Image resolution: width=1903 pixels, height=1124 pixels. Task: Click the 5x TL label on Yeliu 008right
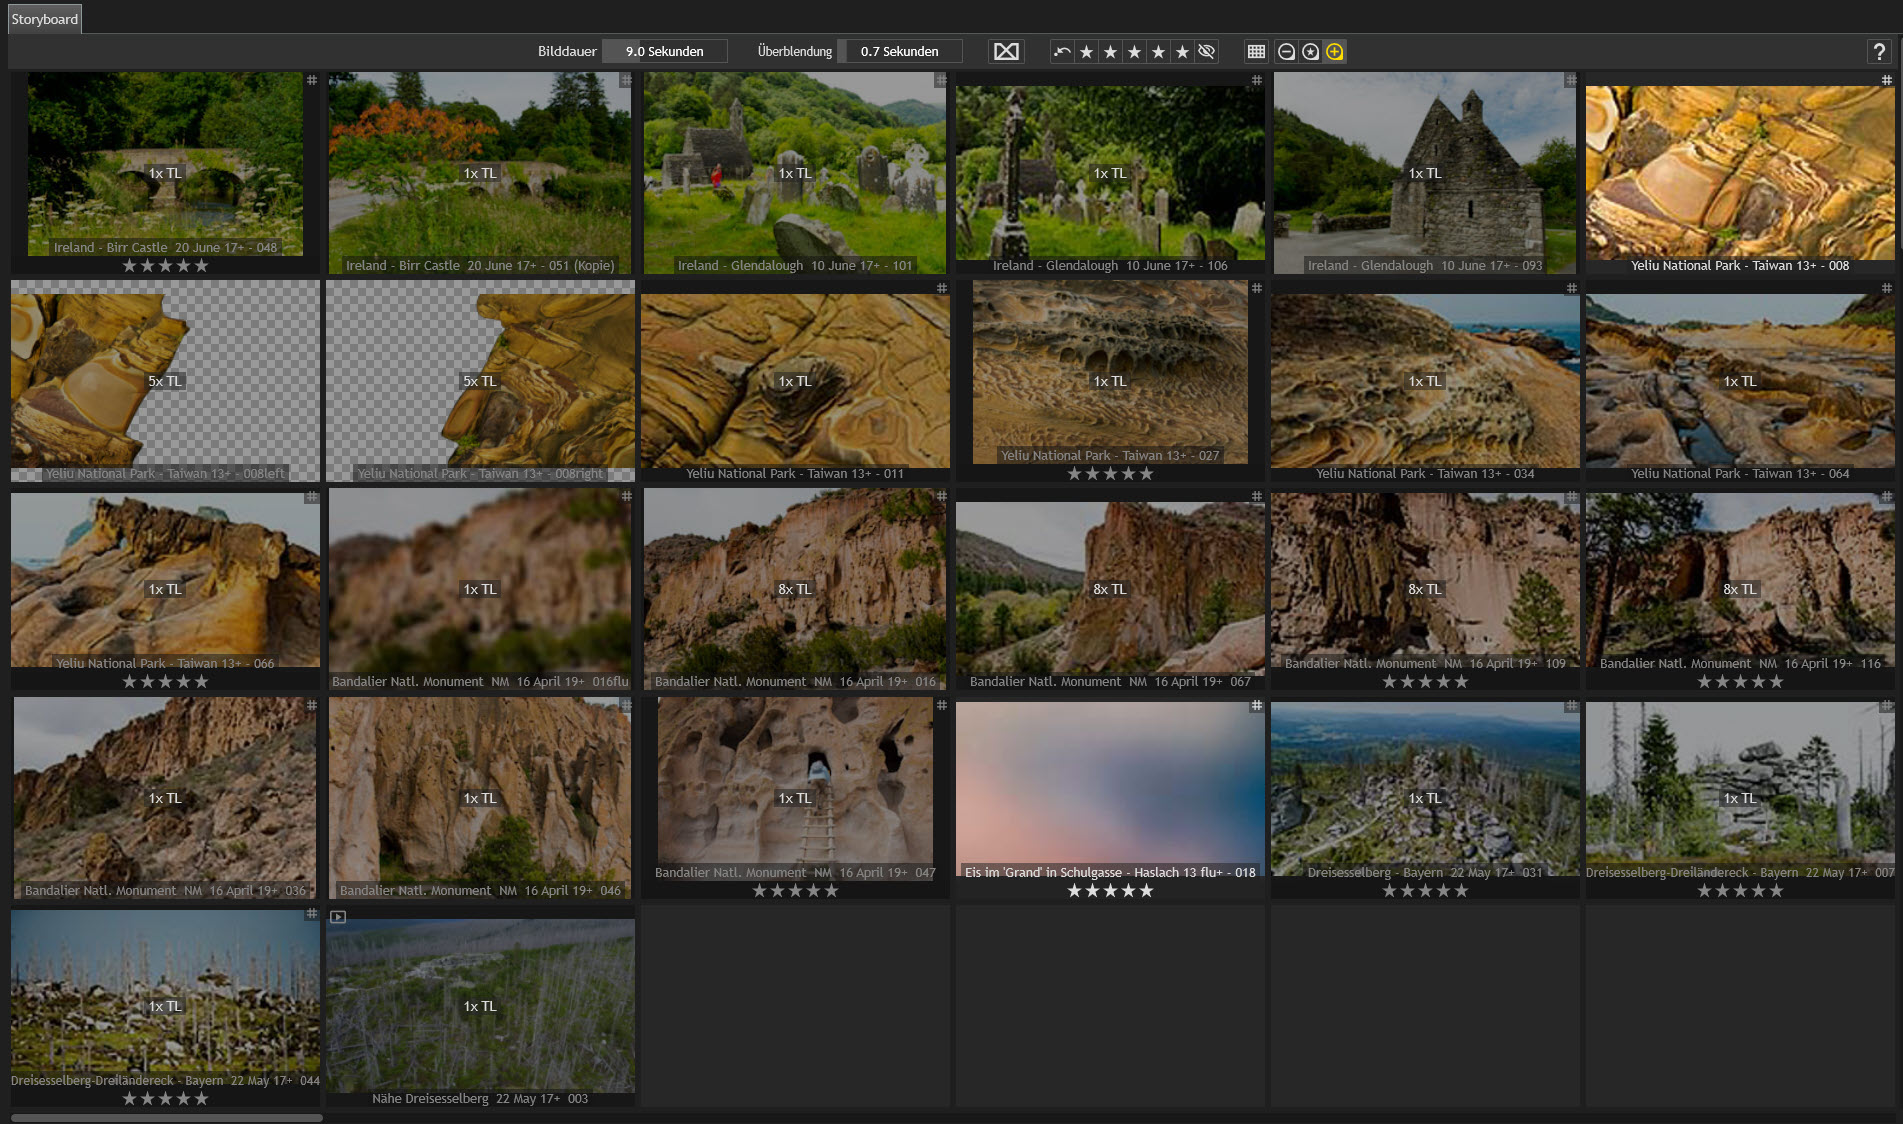pos(480,381)
